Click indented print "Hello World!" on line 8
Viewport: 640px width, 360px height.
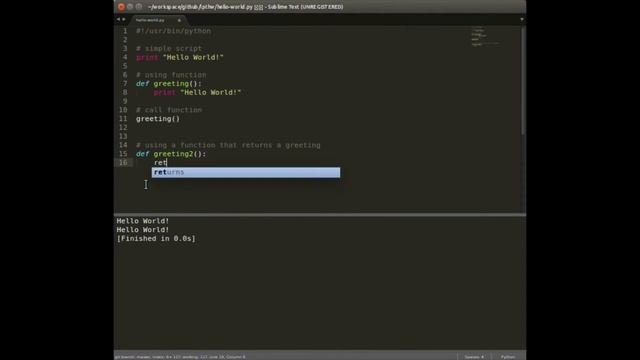click(198, 93)
